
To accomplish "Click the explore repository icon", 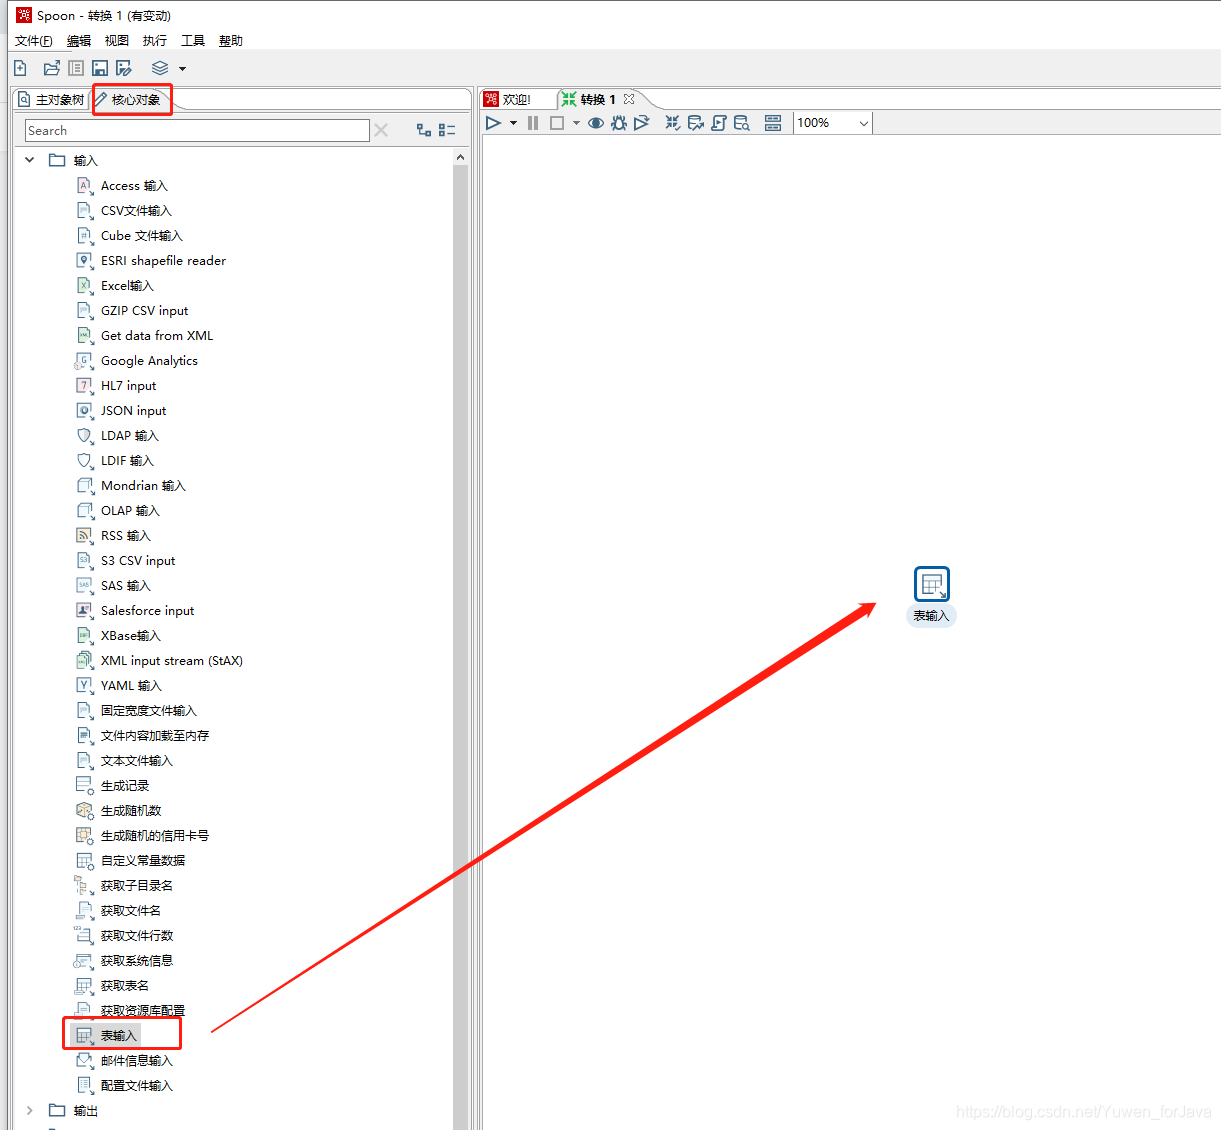I will coord(76,68).
